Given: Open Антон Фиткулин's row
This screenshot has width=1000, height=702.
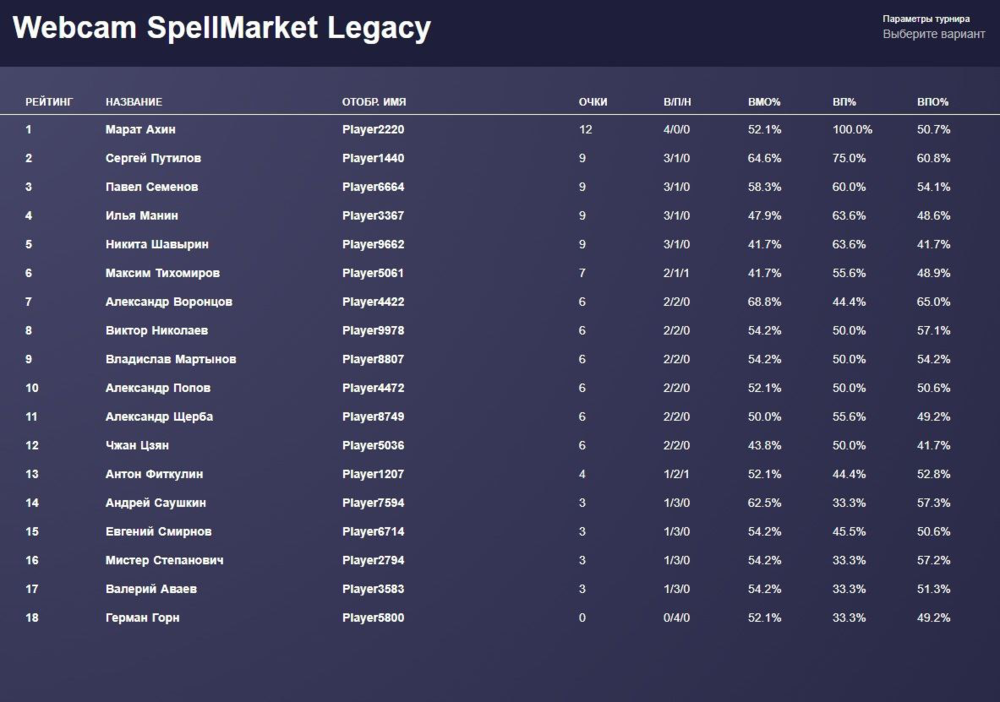Looking at the screenshot, I should [x=154, y=474].
